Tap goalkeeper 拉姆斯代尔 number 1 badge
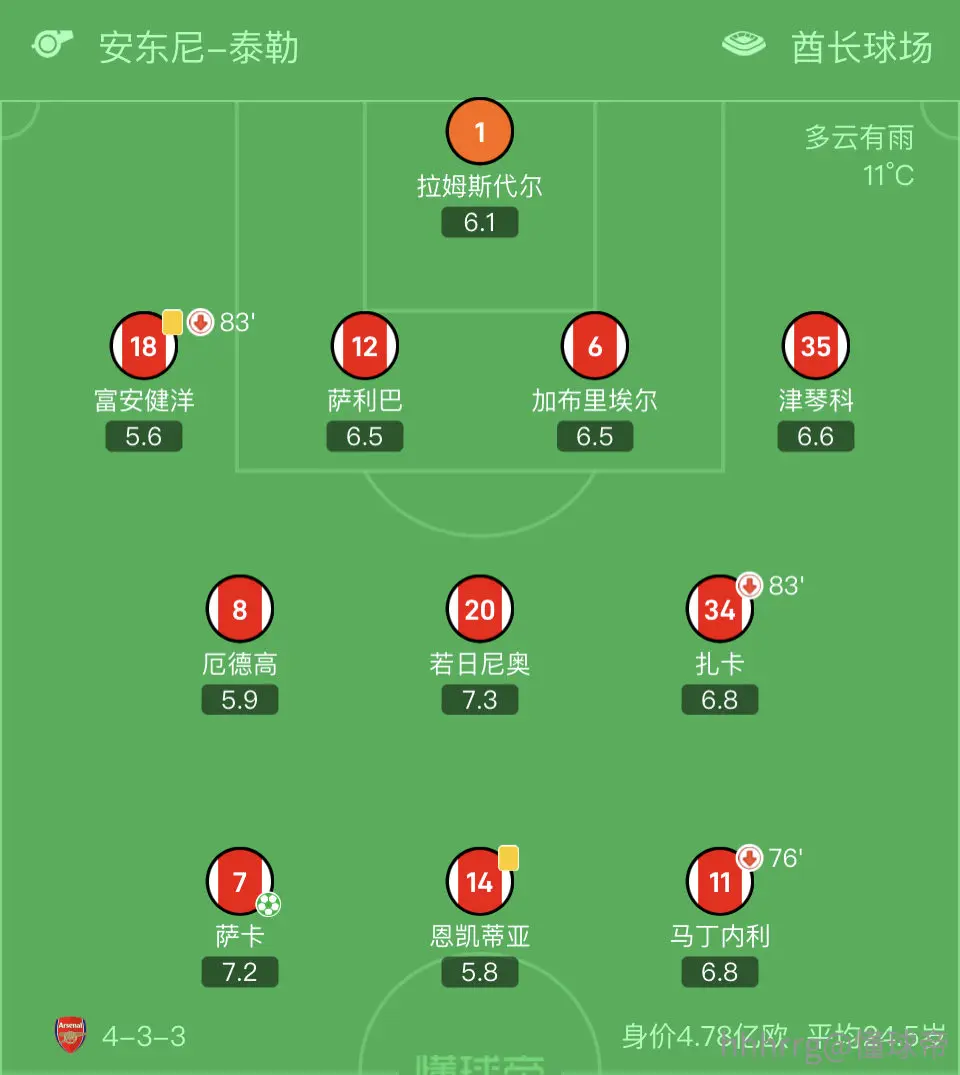 (480, 131)
